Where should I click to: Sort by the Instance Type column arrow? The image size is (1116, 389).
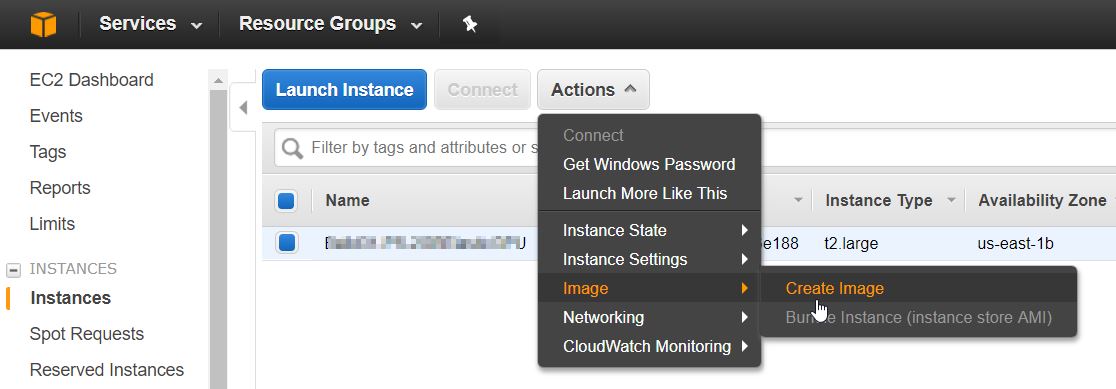tap(951, 201)
